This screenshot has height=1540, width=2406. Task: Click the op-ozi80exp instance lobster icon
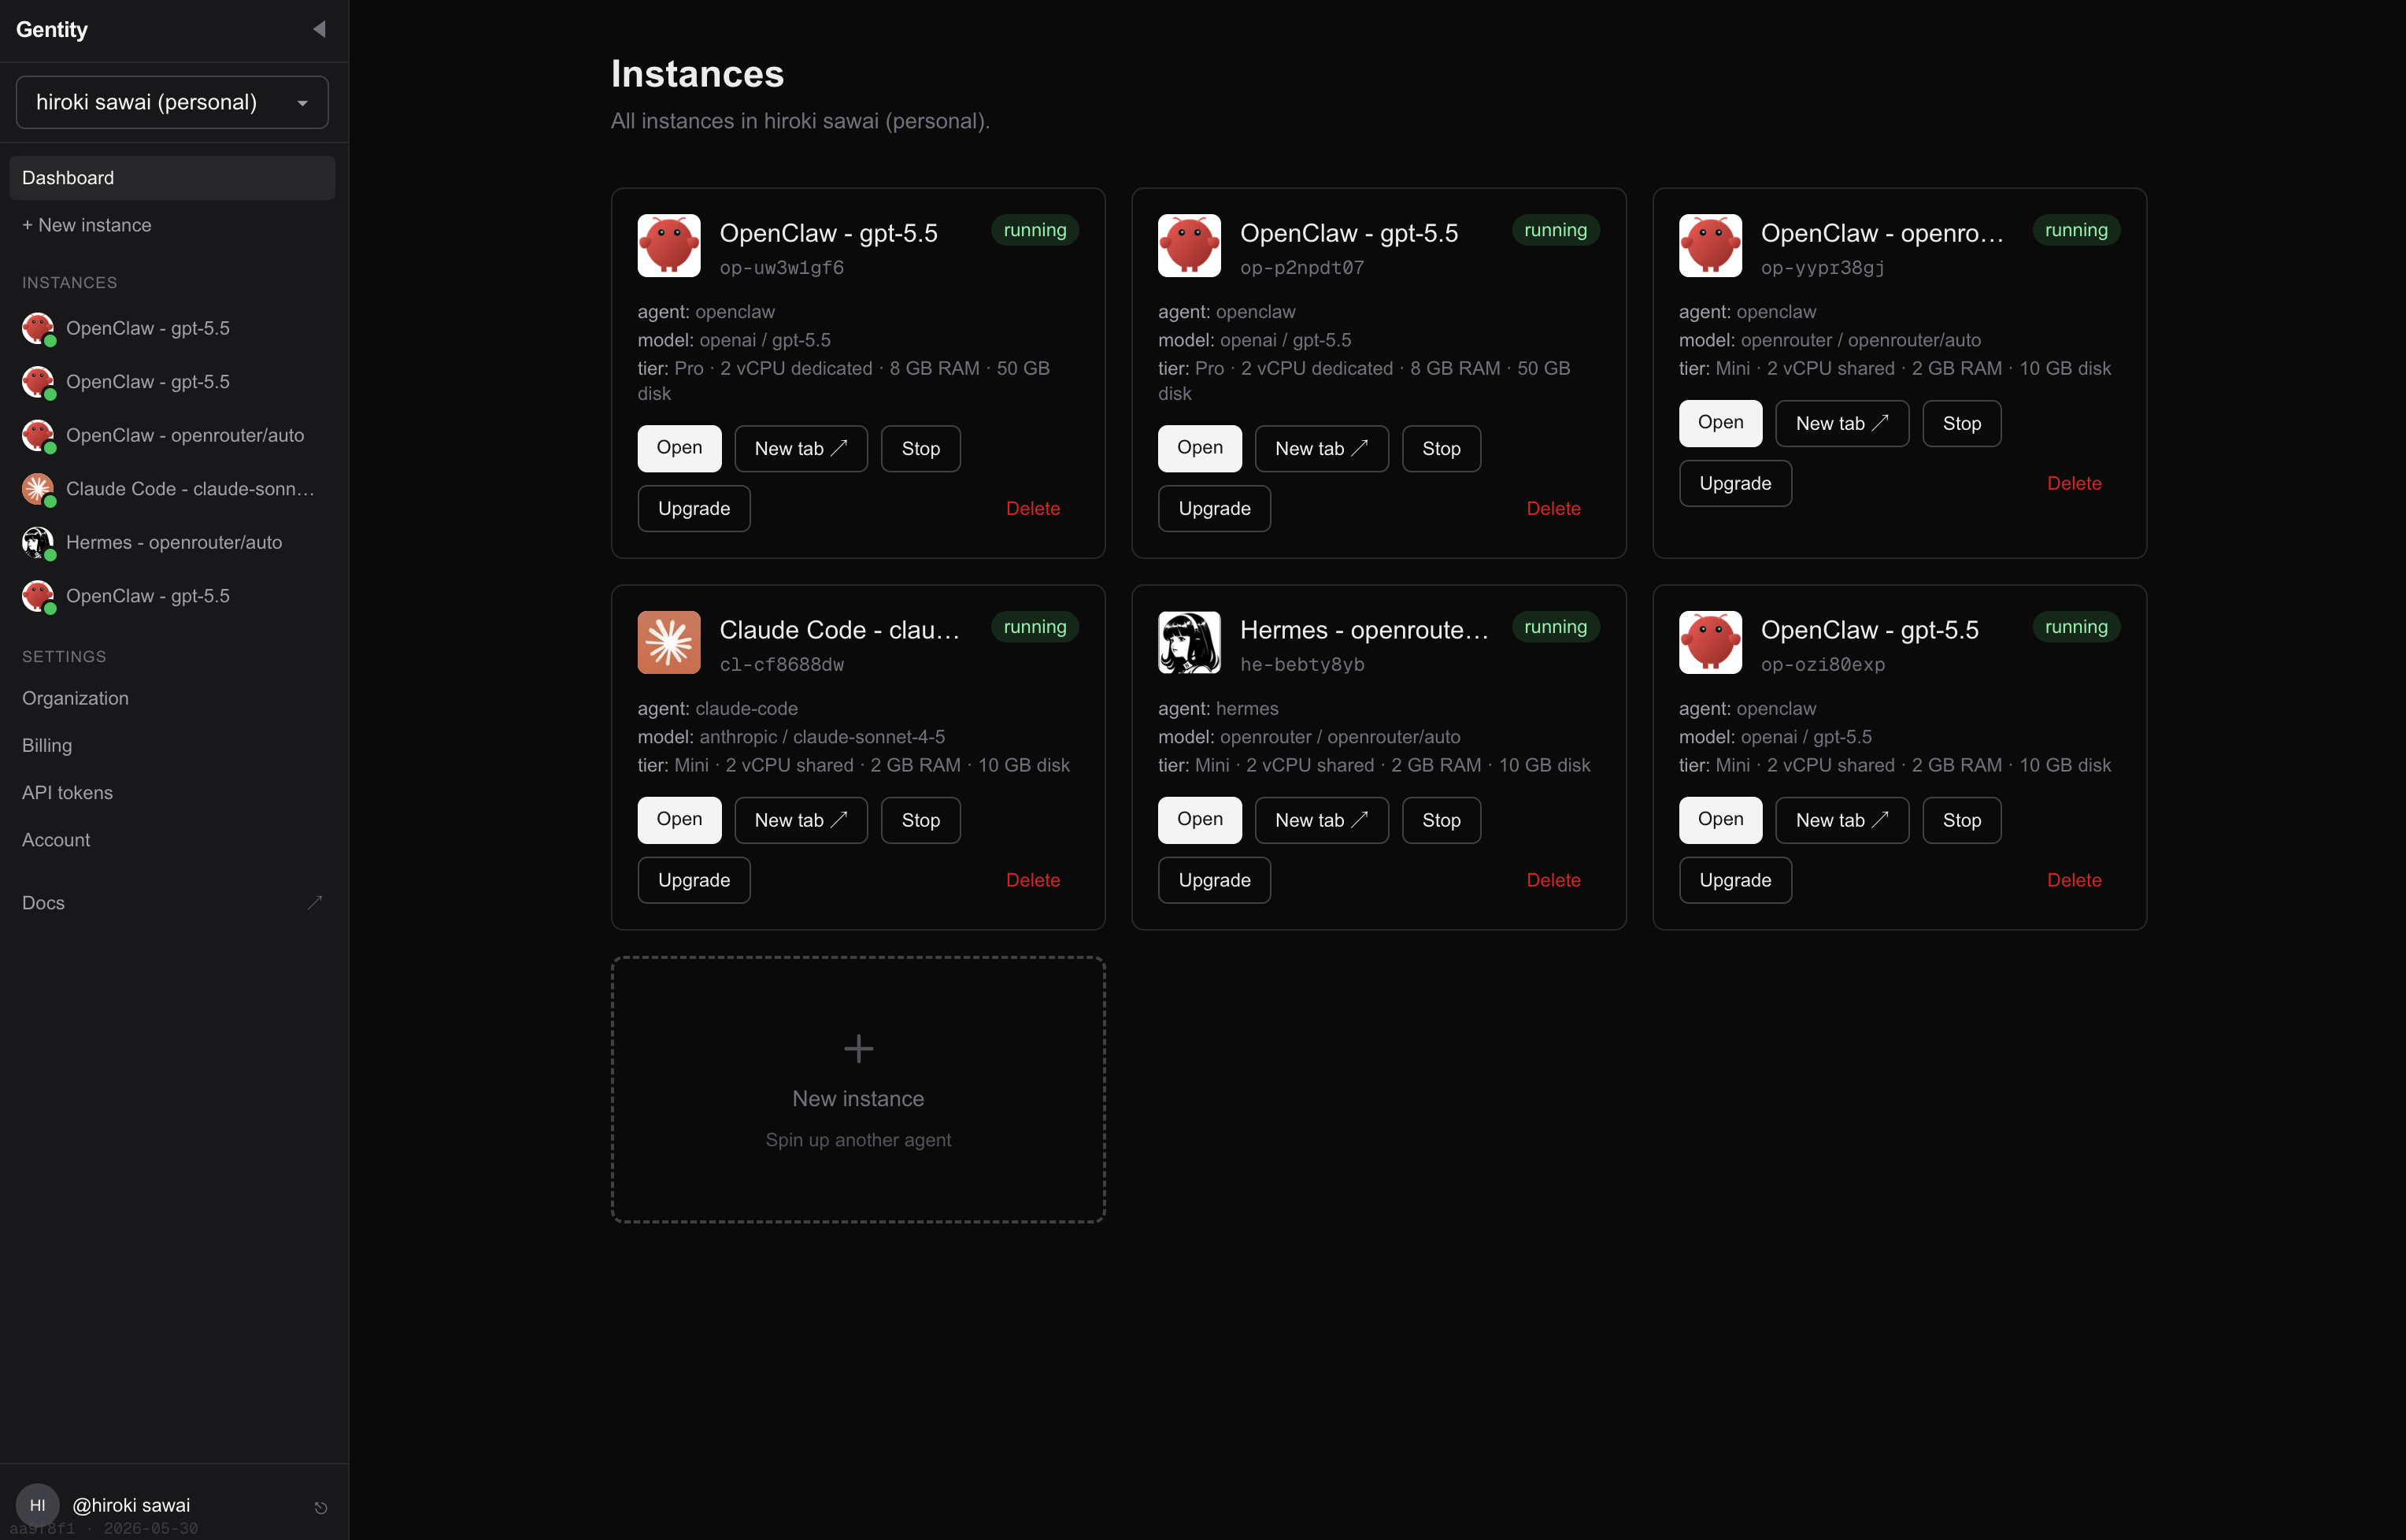[x=1710, y=642]
